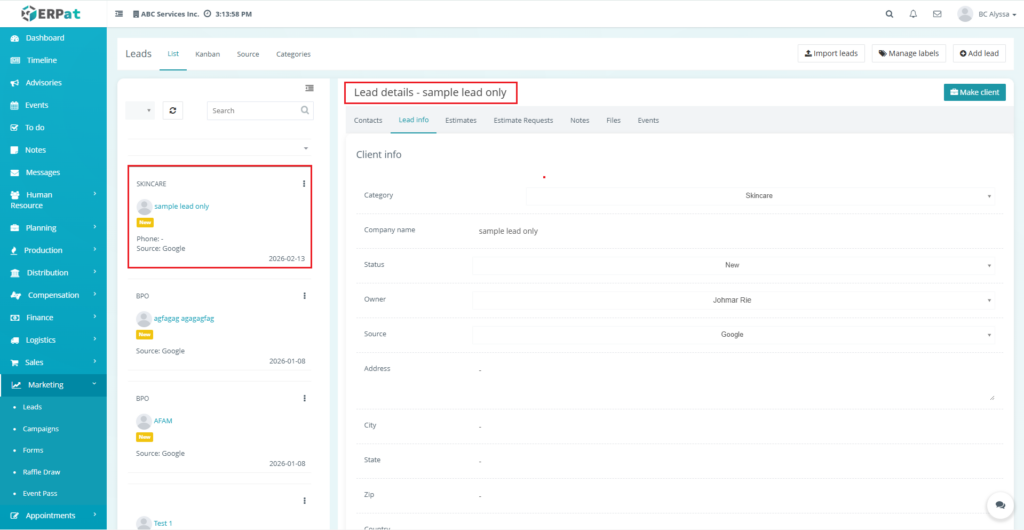Expand the Human Resource sidebar menu
Screen dimensions: 1024x530
53,200
